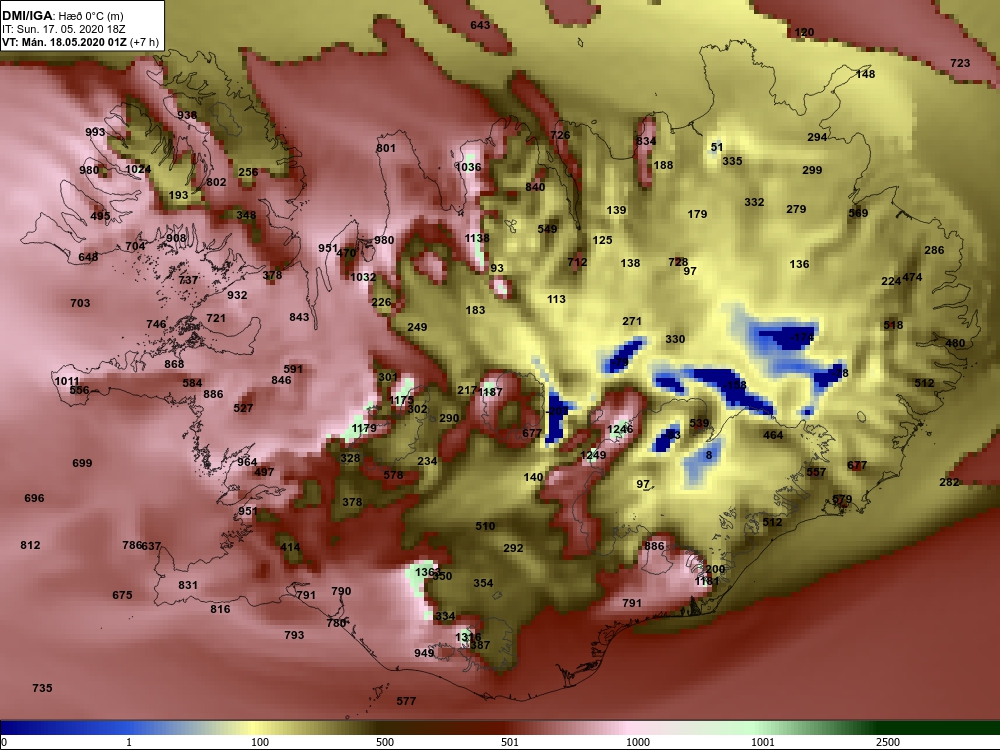The height and width of the screenshot is (750, 1000).
Task: Click the map value 1024
Action: (138, 169)
